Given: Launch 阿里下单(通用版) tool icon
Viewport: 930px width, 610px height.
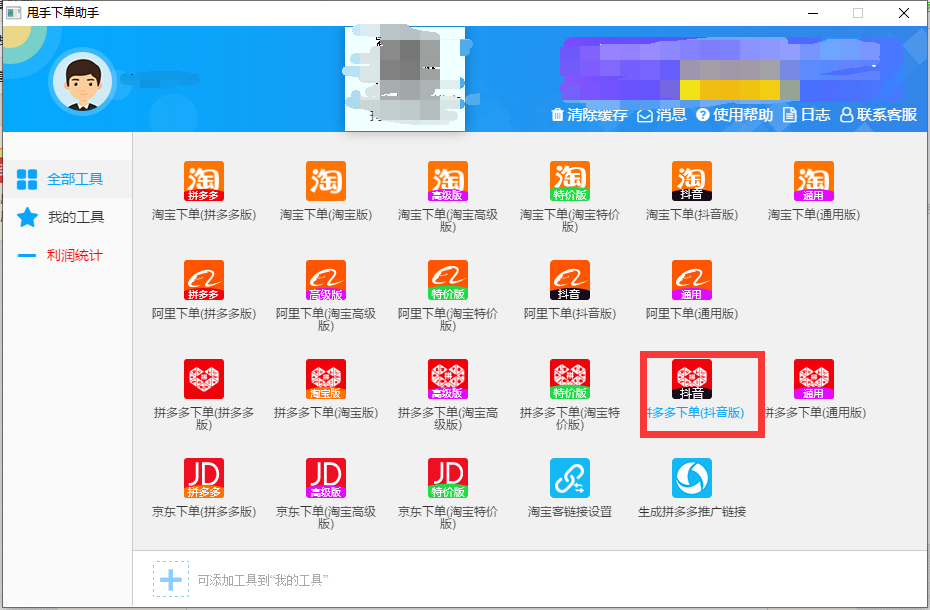Looking at the screenshot, I should pos(692,280).
